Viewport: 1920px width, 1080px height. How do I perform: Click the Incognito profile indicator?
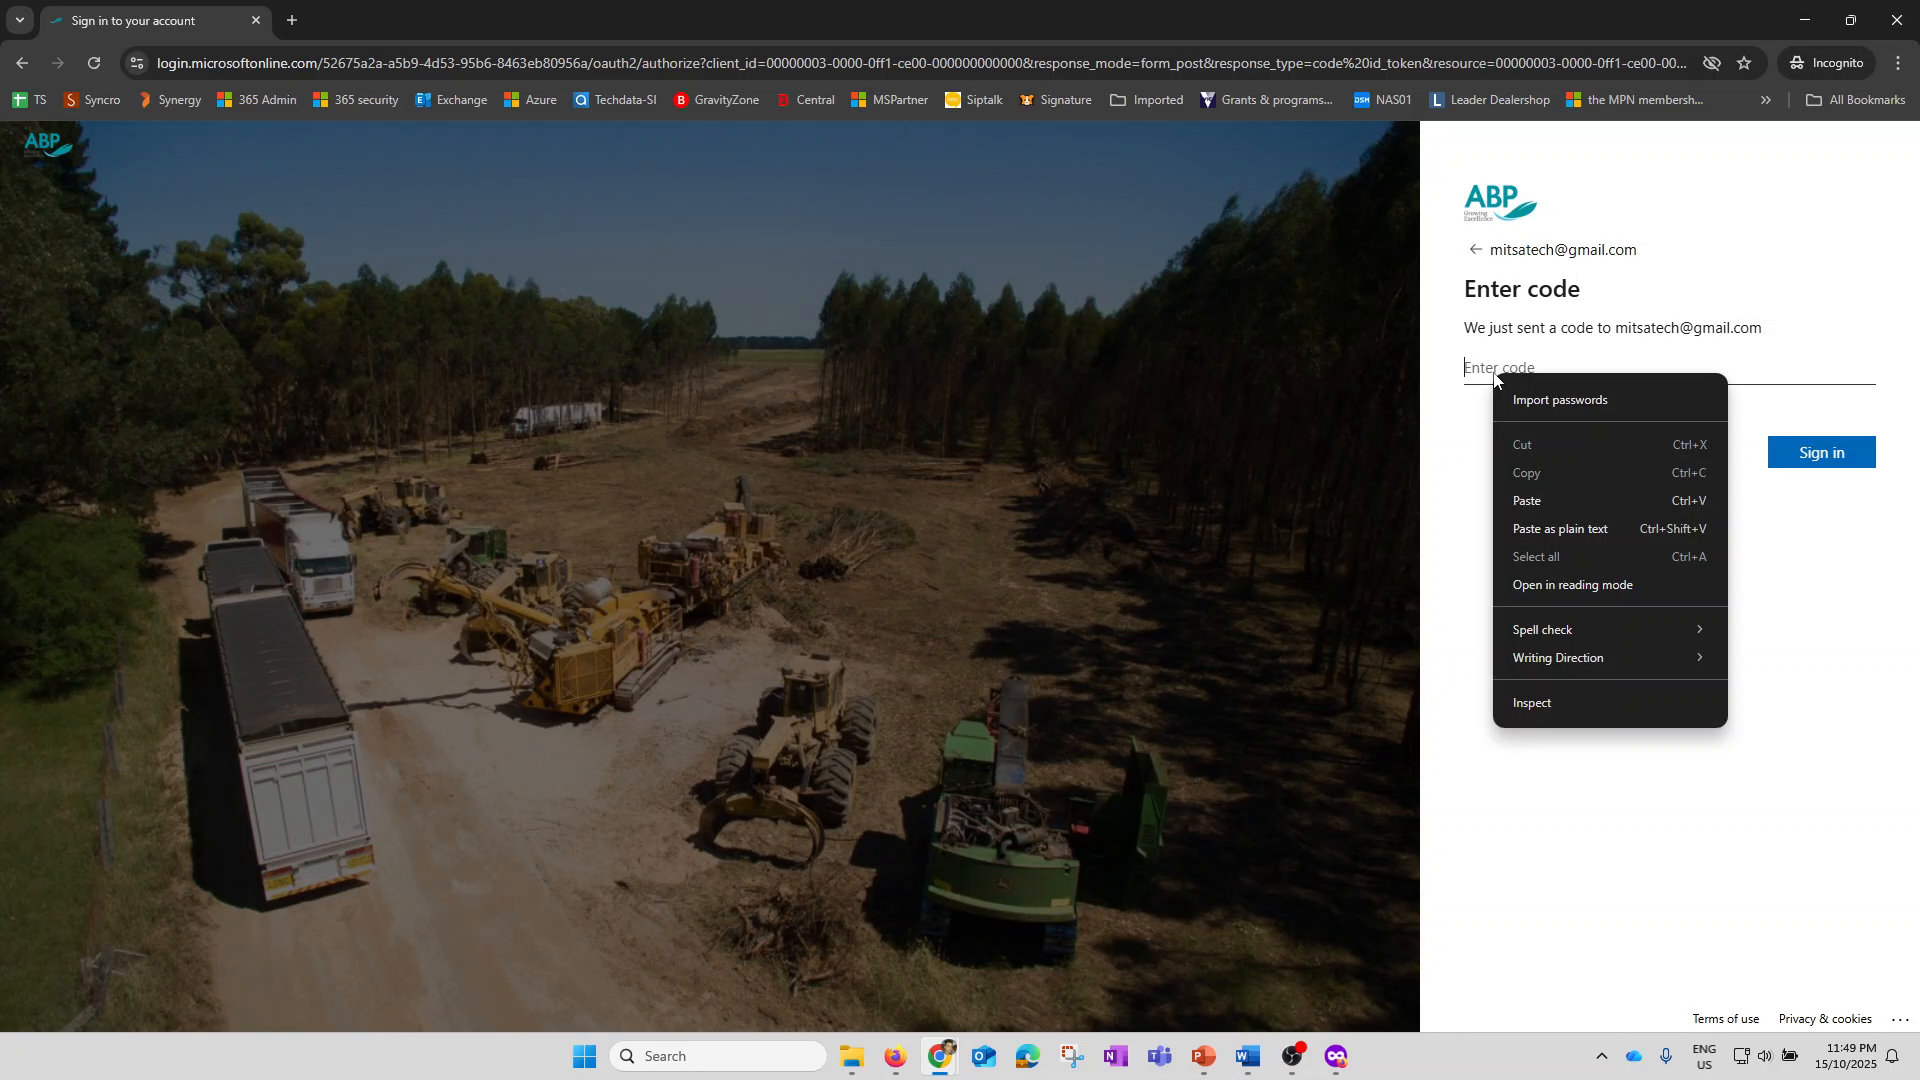click(1827, 62)
